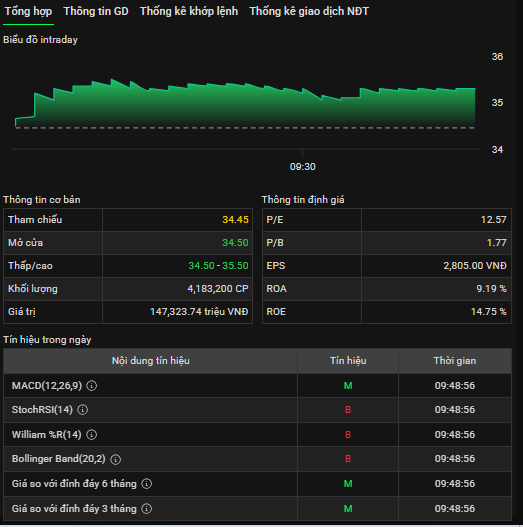
Task: Click the Nội dung tín hiệu column header
Action: (151, 361)
